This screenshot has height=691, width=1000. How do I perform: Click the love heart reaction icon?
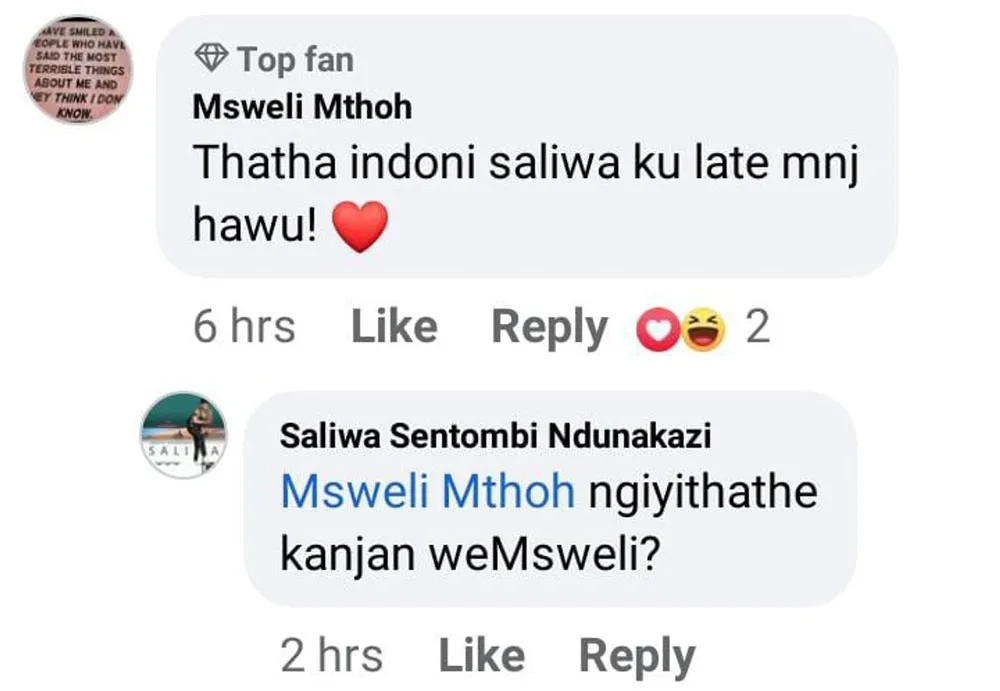(653, 332)
